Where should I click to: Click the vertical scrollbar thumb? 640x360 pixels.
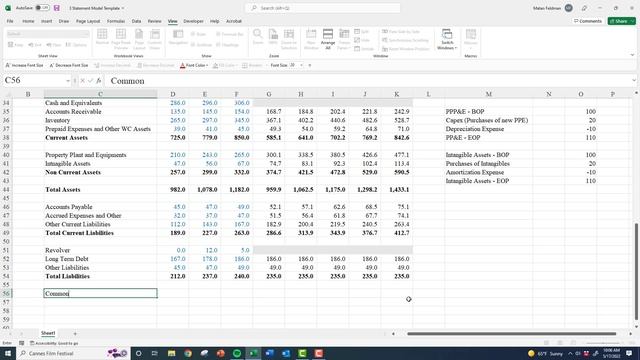(x=636, y=271)
